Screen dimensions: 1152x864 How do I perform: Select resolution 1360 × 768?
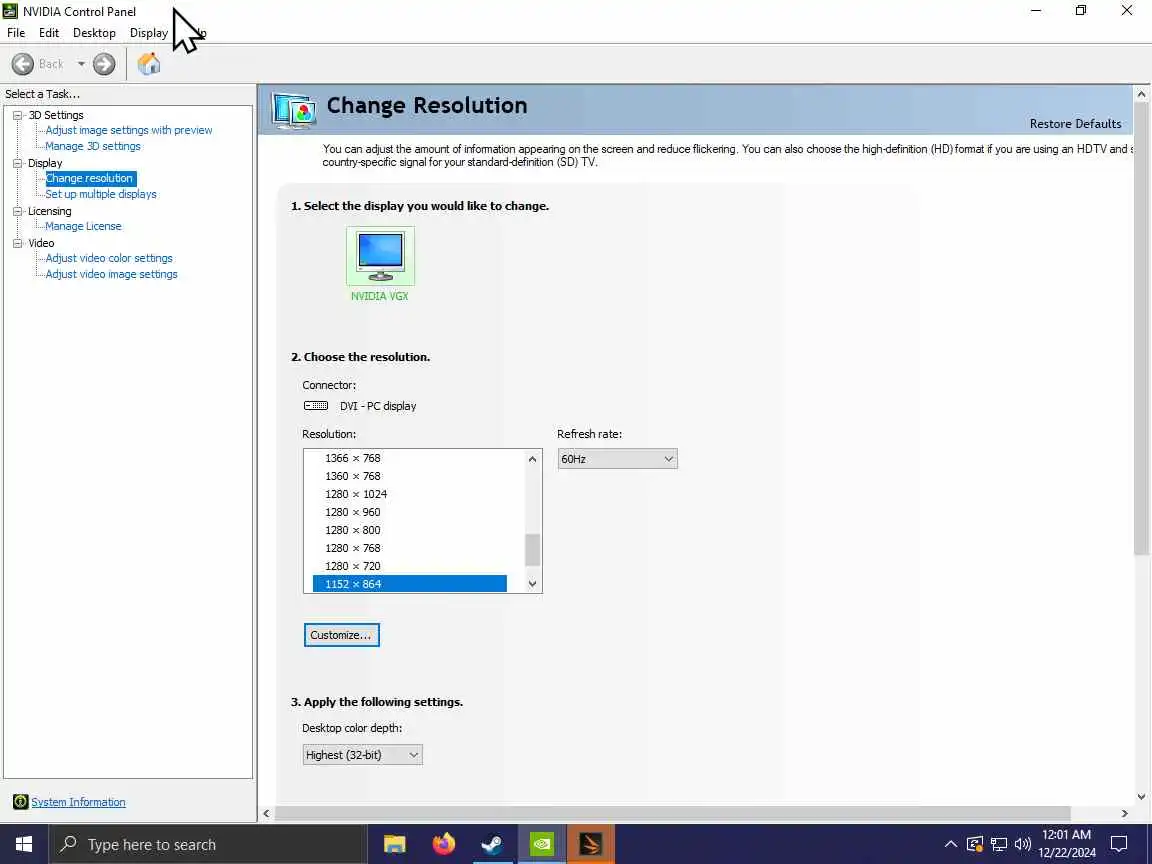click(409, 476)
